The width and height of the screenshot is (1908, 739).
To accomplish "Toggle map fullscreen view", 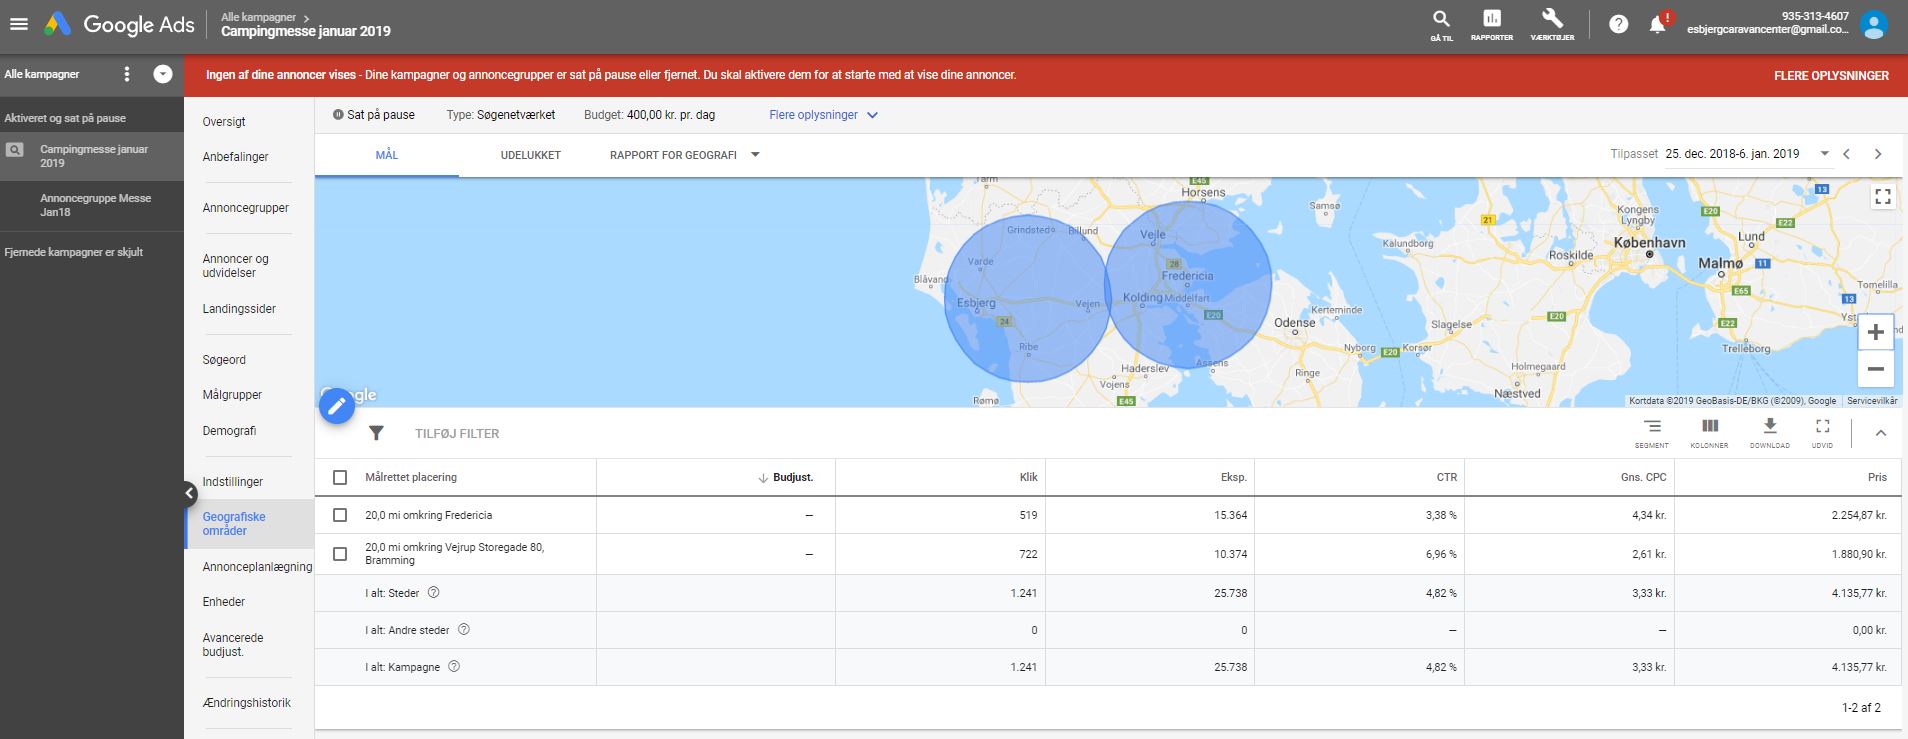I will [1883, 197].
